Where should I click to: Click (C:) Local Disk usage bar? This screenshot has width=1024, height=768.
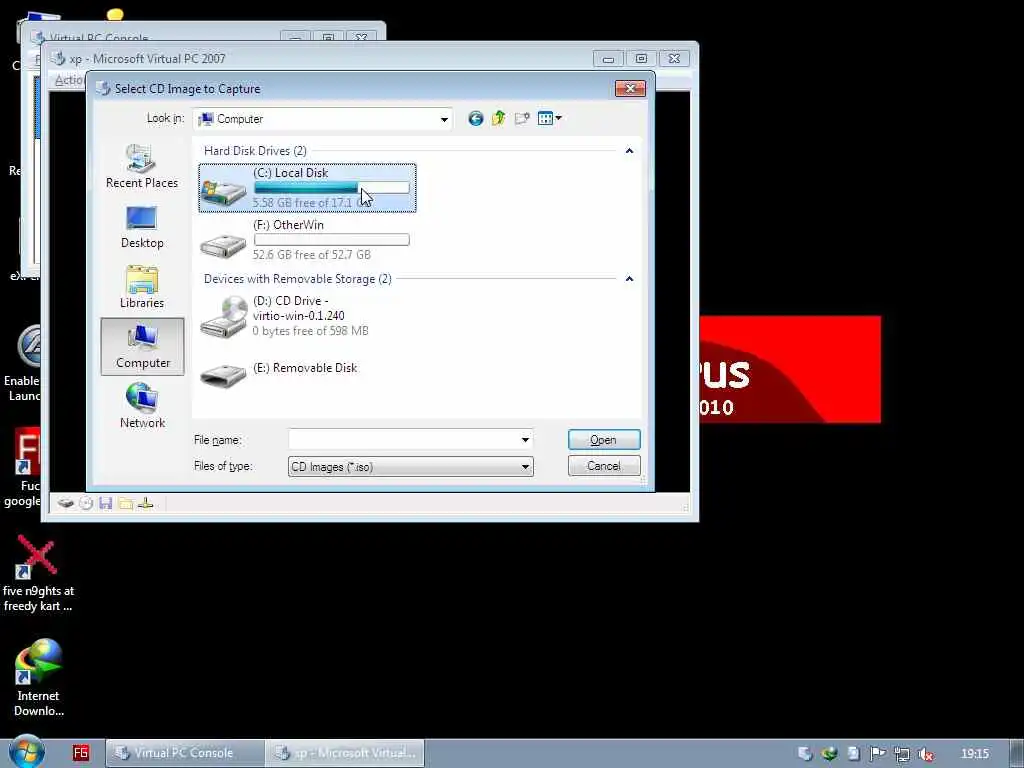click(x=332, y=188)
